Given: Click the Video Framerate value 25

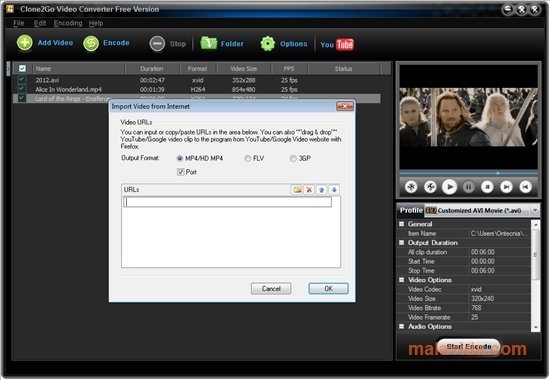Looking at the screenshot, I should [474, 317].
